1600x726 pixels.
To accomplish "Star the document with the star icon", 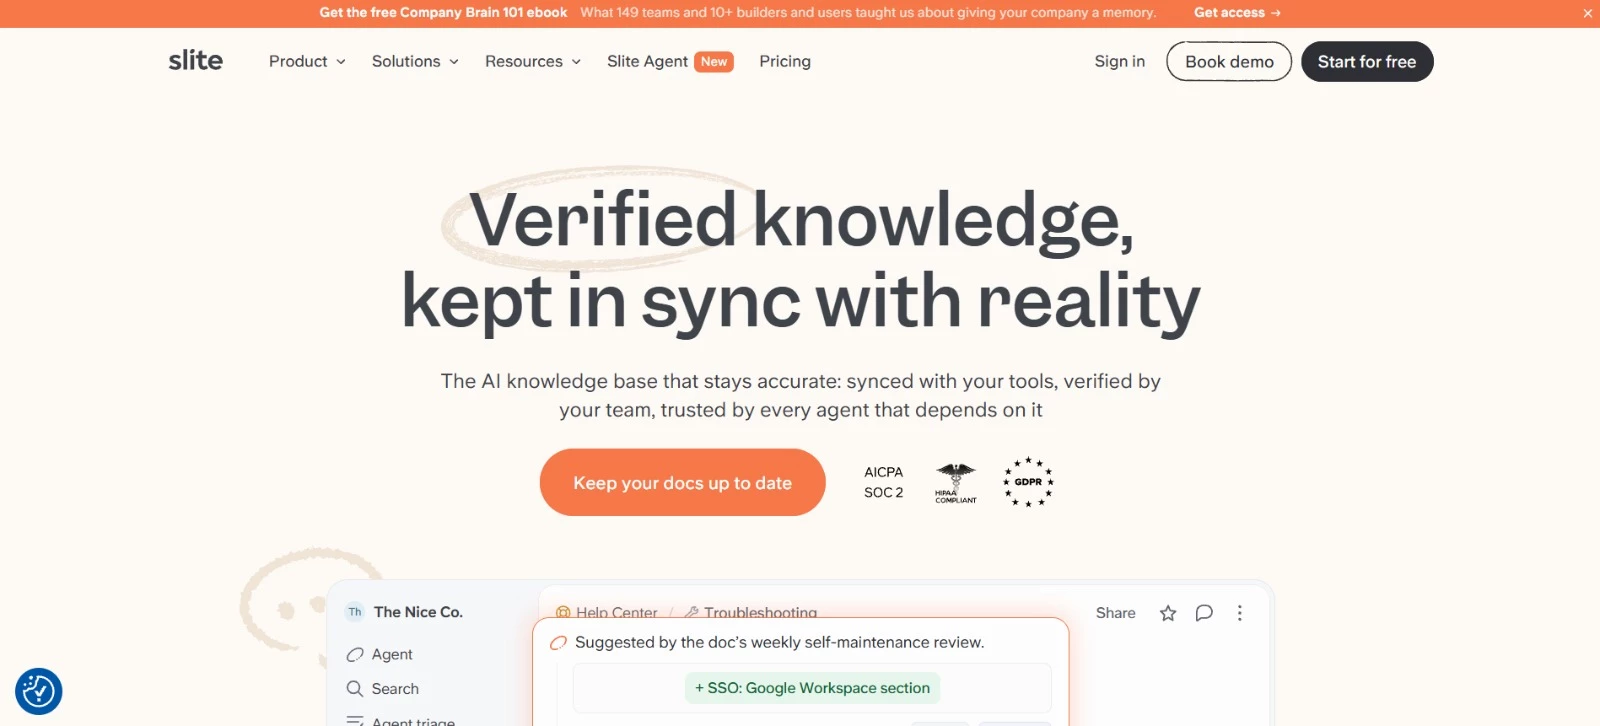I will click(1167, 613).
